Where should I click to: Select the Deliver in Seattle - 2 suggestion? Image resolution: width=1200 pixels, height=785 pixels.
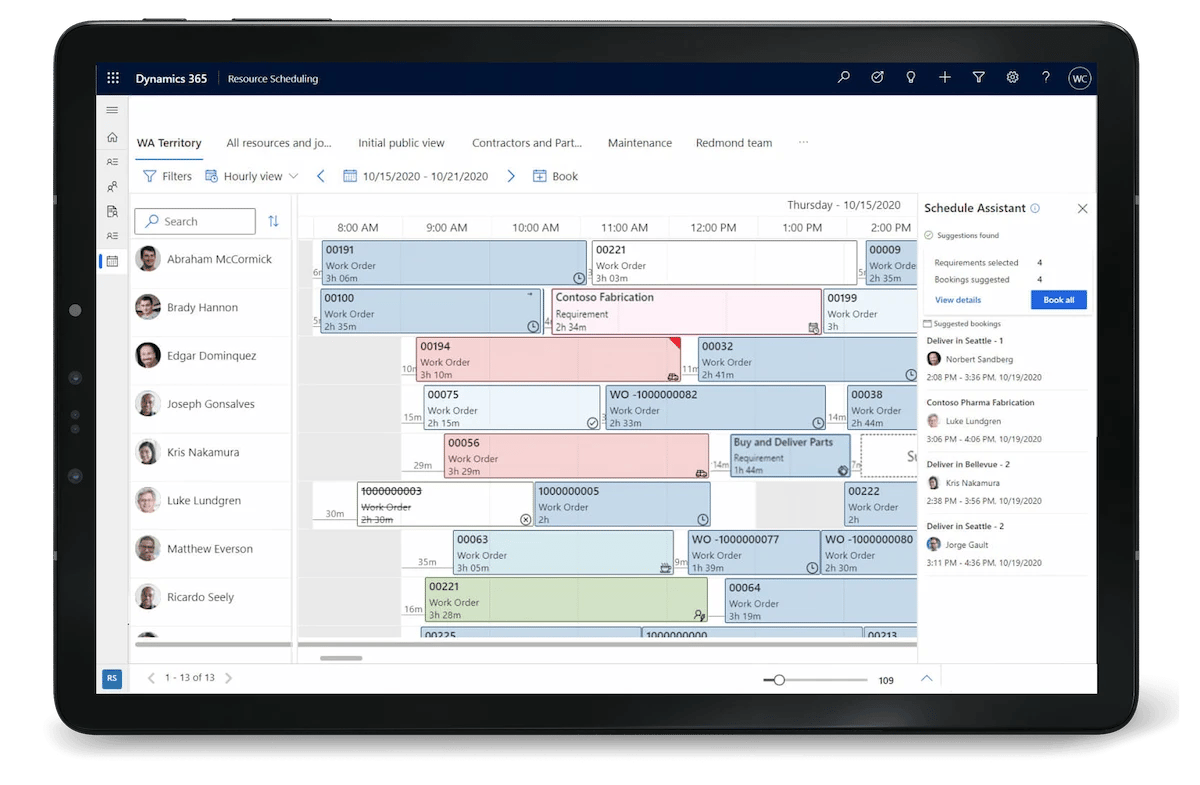tap(1006, 545)
